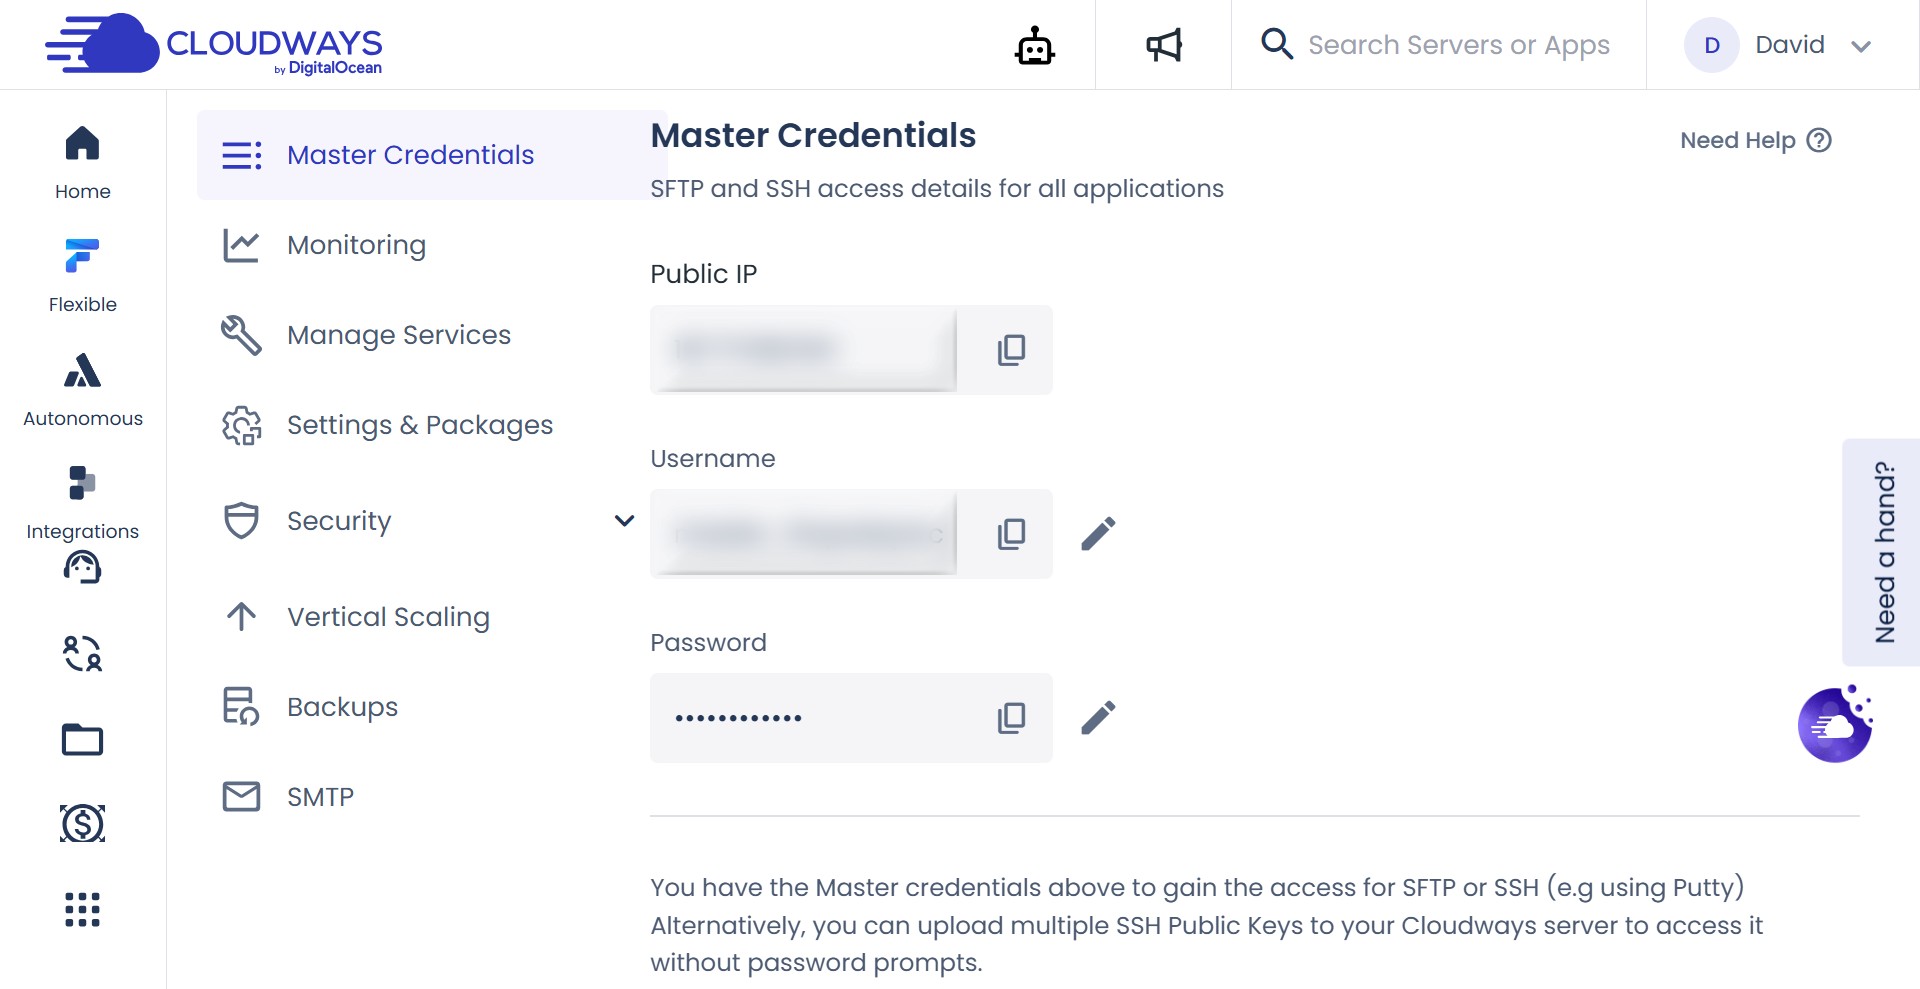Copy the Public IP address

click(x=1012, y=350)
